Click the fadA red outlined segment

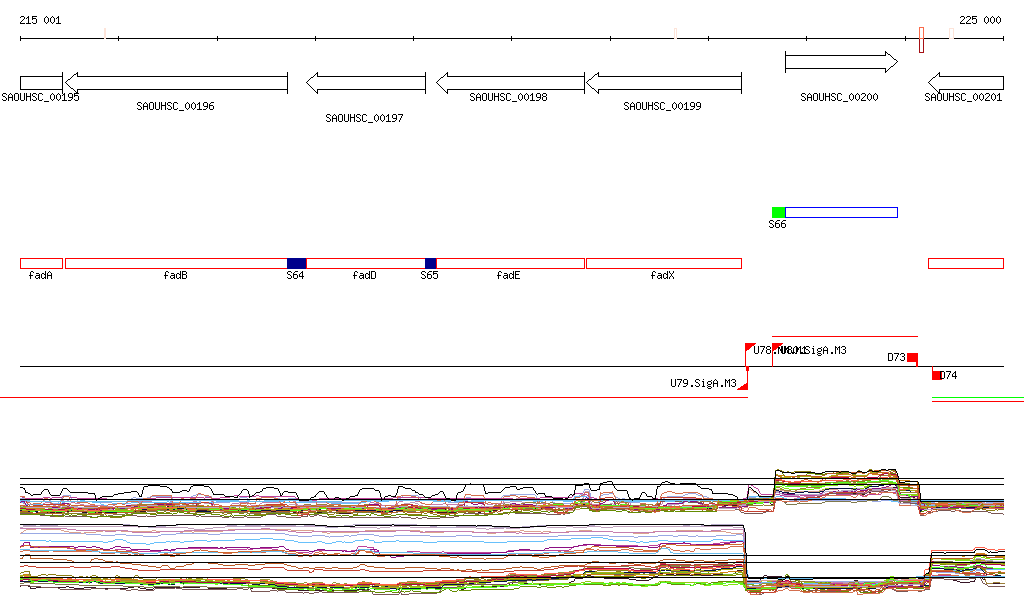click(x=41, y=263)
